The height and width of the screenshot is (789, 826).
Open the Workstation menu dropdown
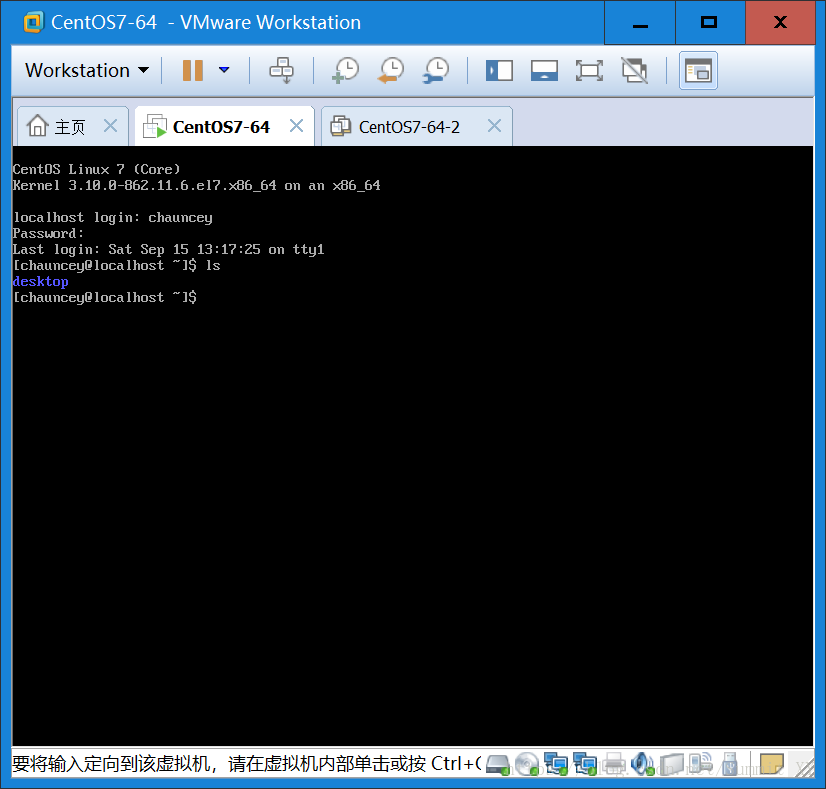pos(87,70)
